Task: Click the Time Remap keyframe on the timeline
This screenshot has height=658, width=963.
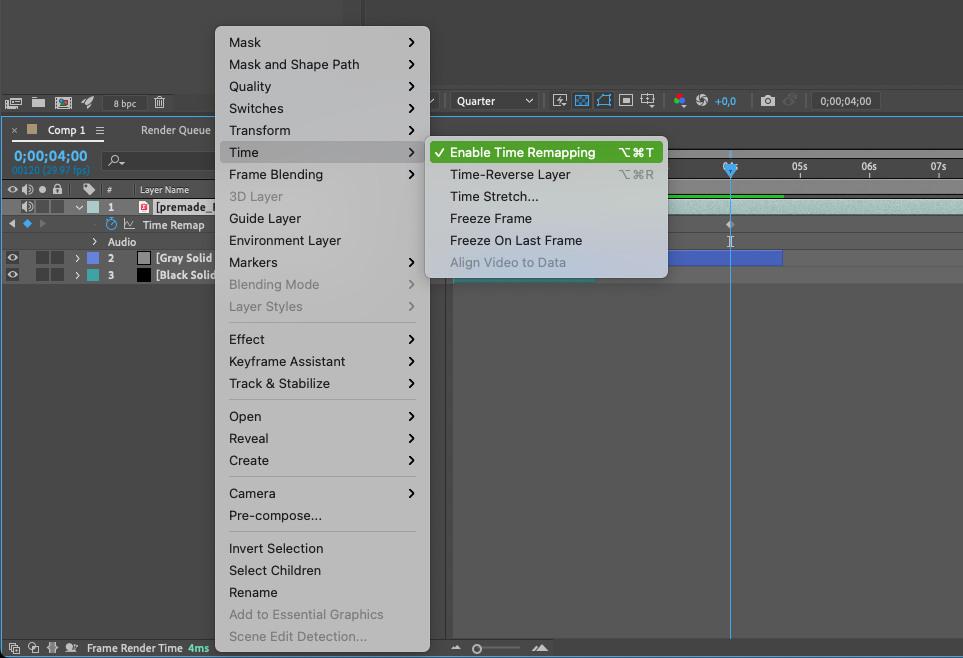Action: 730,225
